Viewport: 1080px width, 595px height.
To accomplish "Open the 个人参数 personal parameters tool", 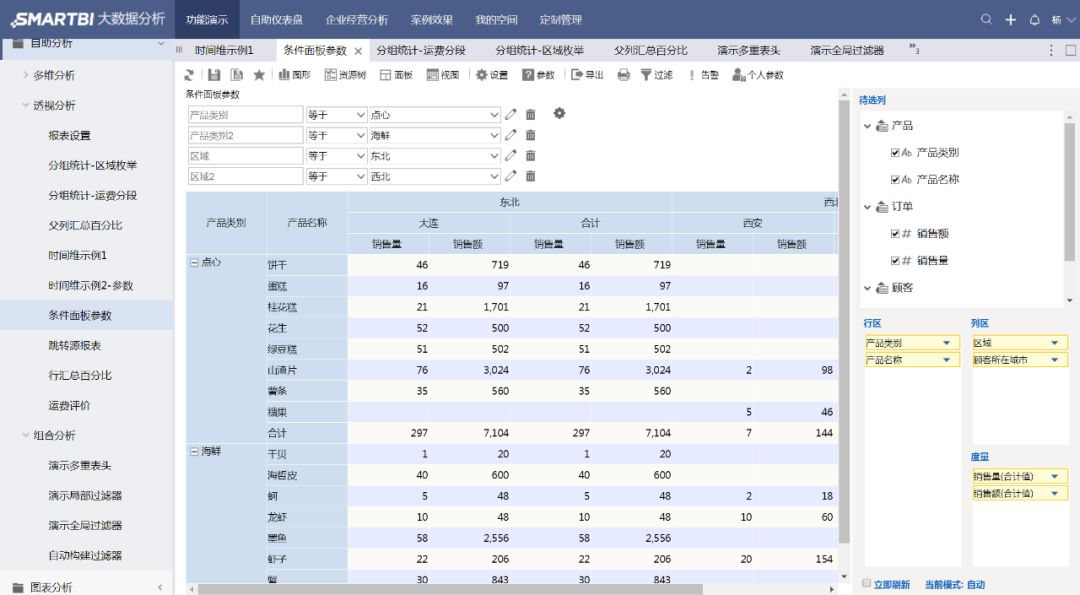I will click(758, 75).
